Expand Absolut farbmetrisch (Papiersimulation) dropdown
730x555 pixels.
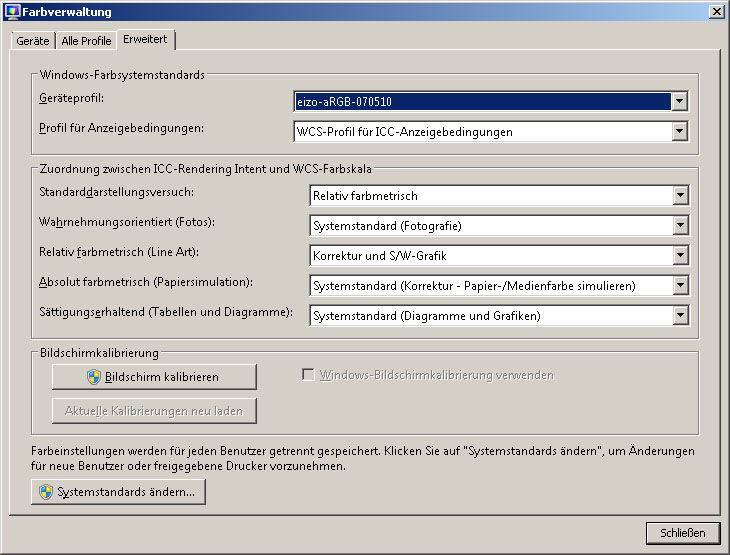[x=680, y=286]
